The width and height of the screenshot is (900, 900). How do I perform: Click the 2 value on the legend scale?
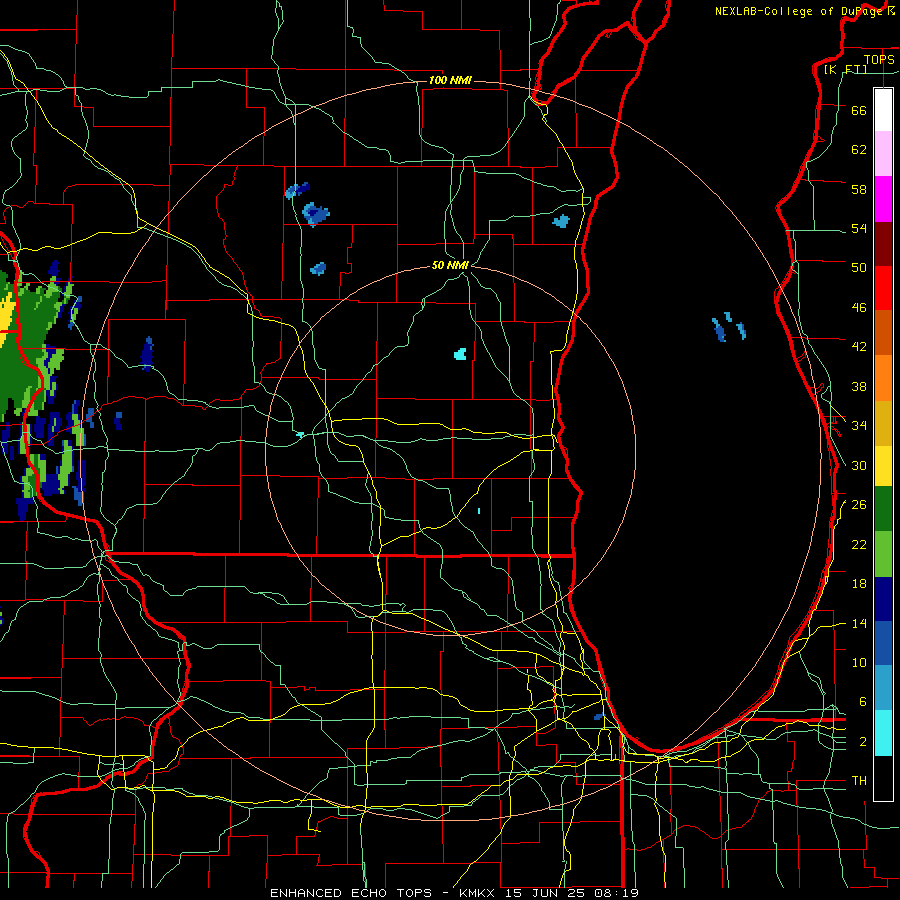[x=862, y=742]
